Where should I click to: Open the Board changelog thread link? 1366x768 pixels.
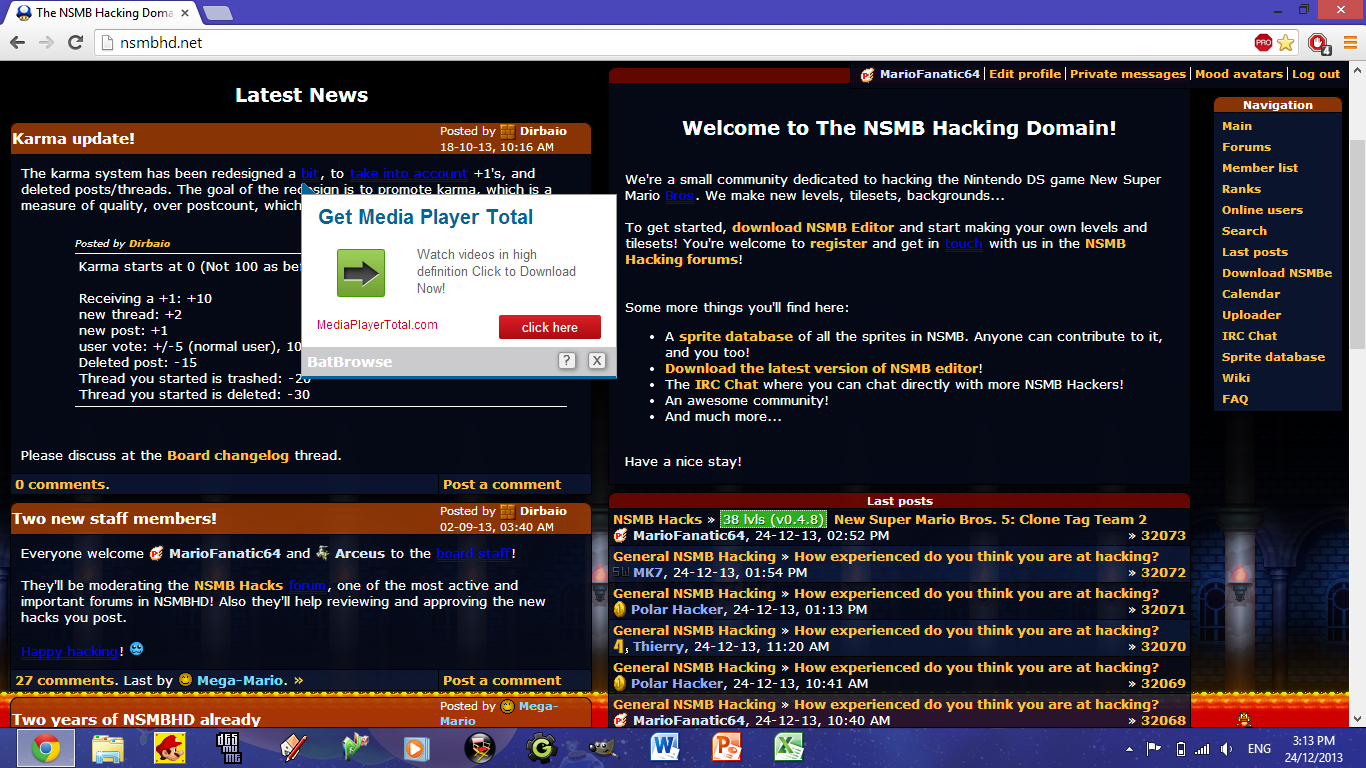coord(228,455)
